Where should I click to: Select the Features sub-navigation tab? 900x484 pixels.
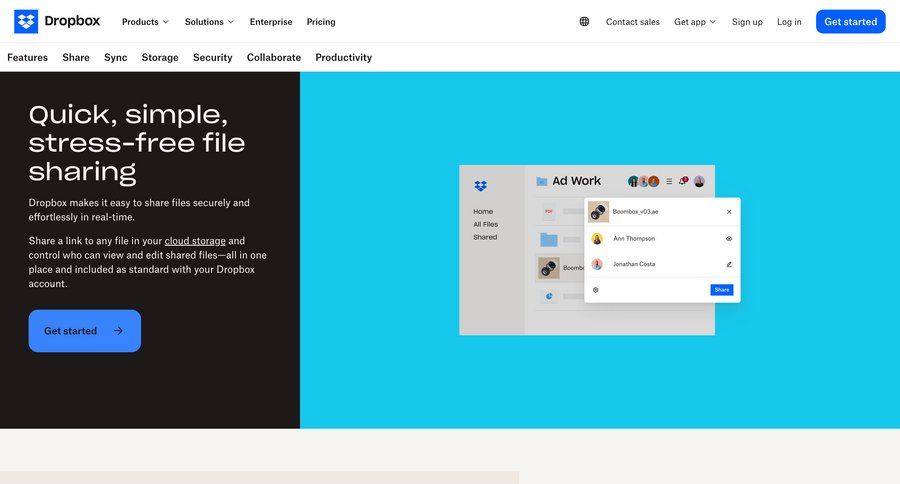28,57
